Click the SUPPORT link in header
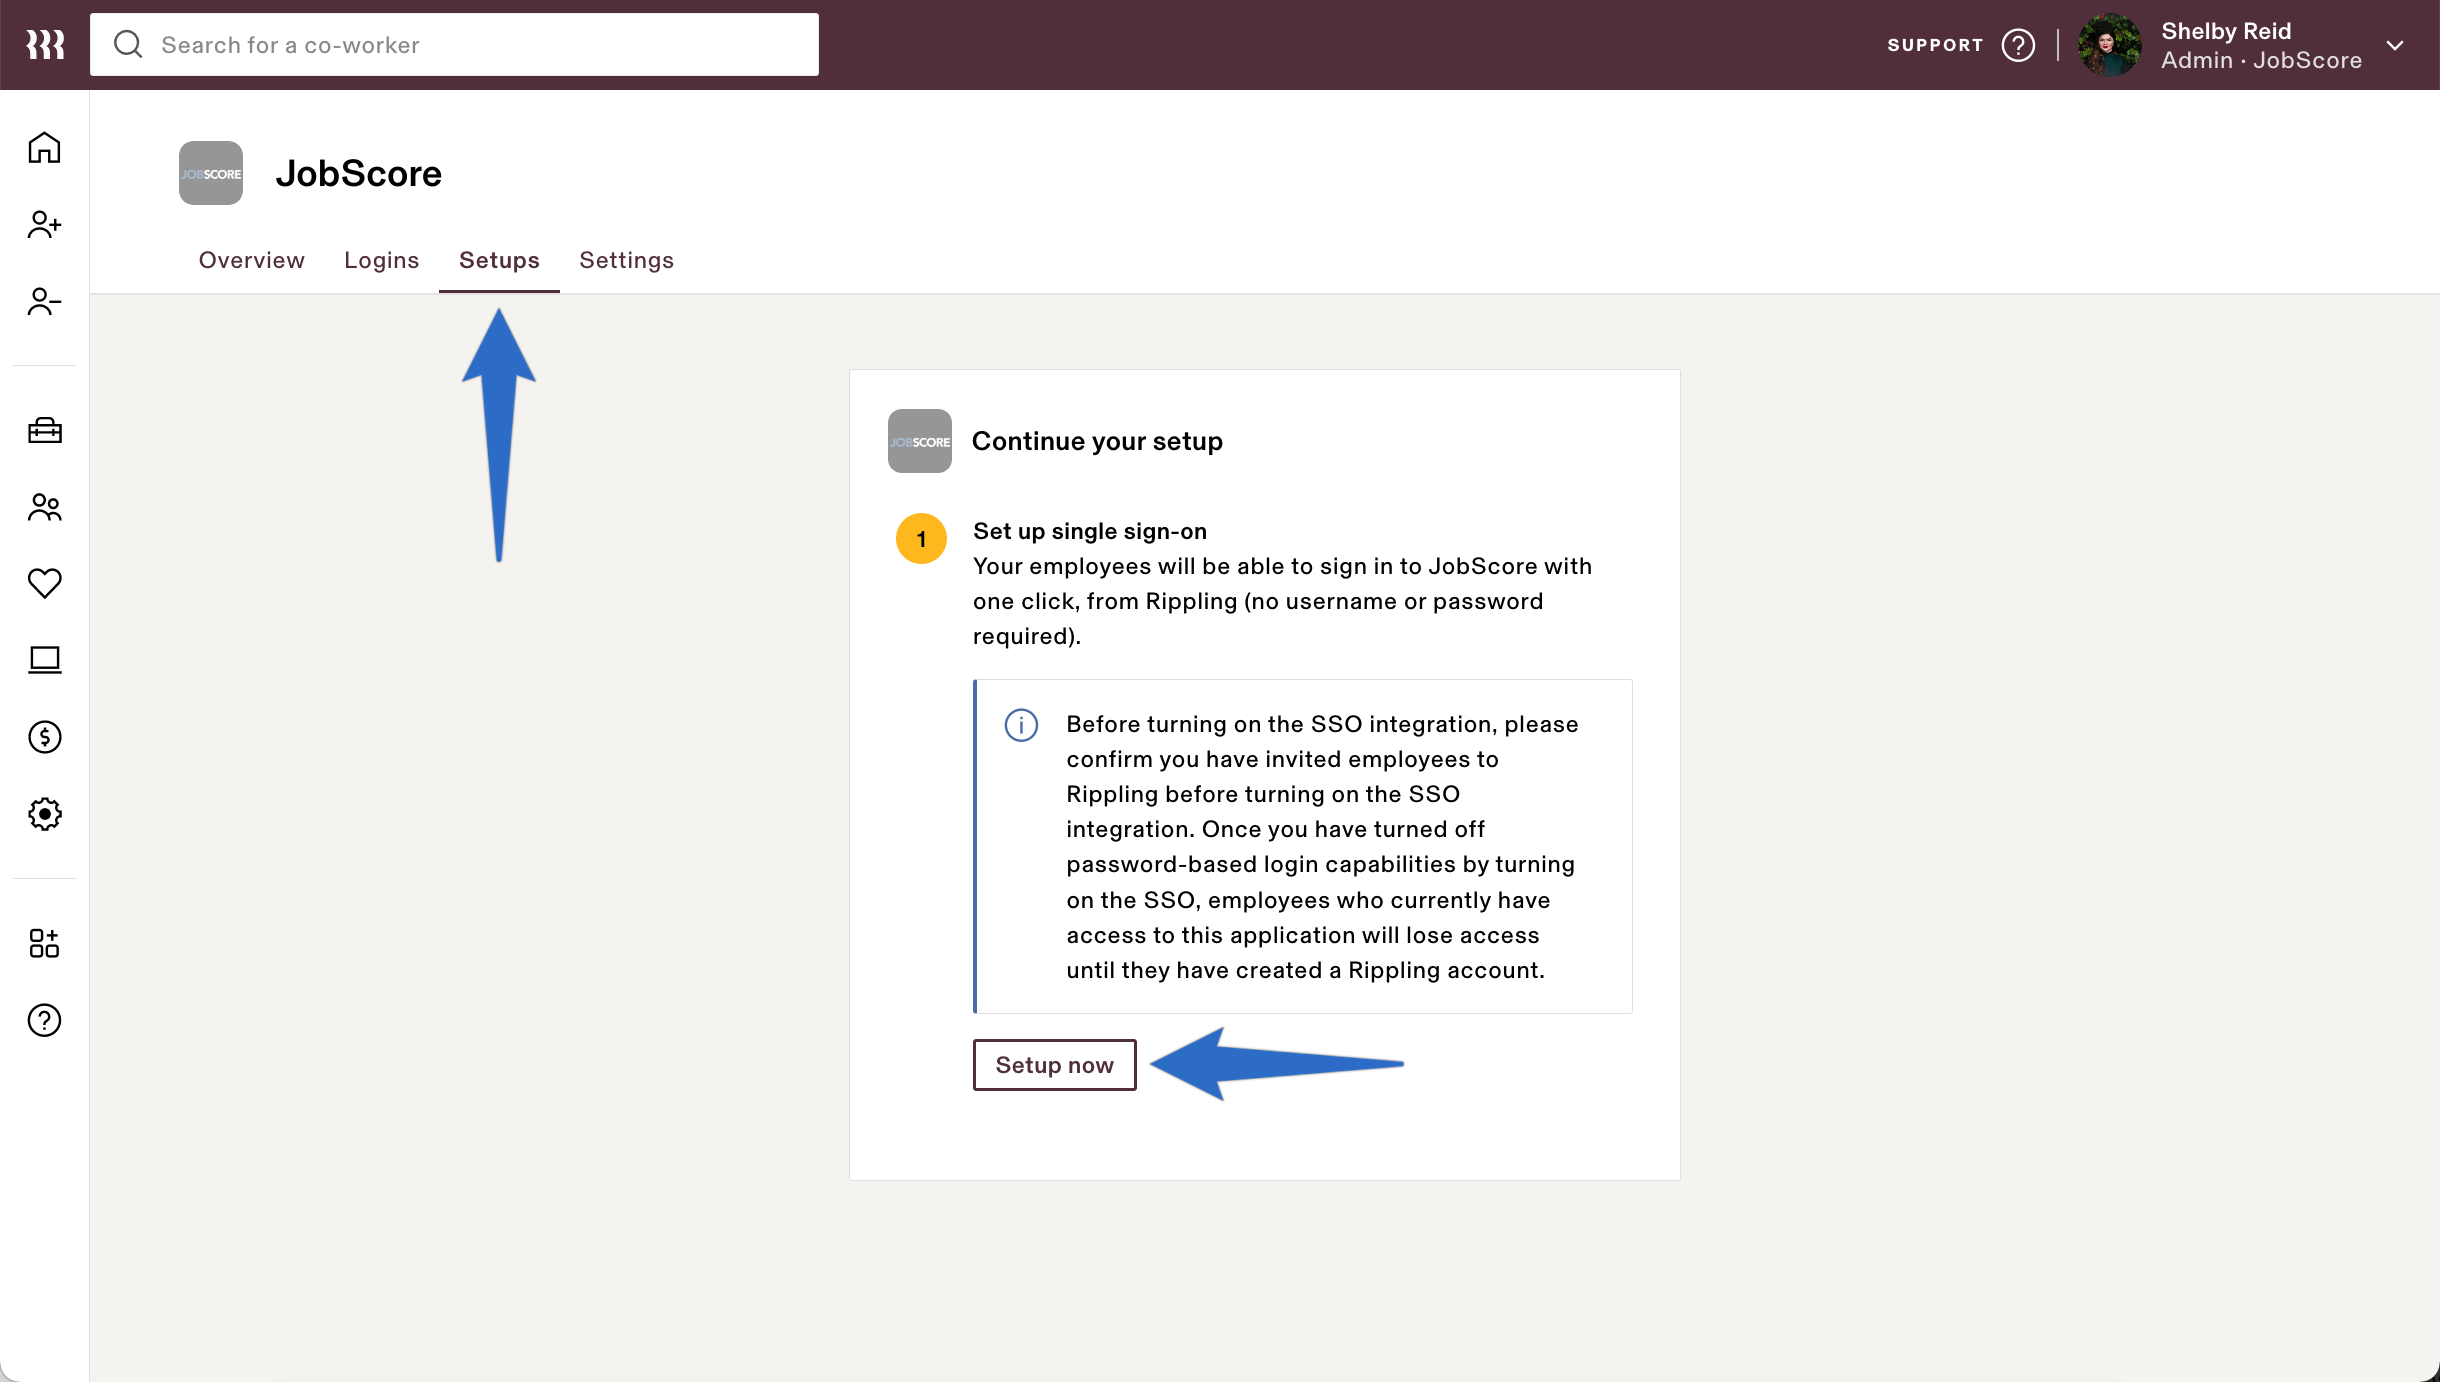Viewport: 2440px width, 1382px height. tap(1935, 45)
